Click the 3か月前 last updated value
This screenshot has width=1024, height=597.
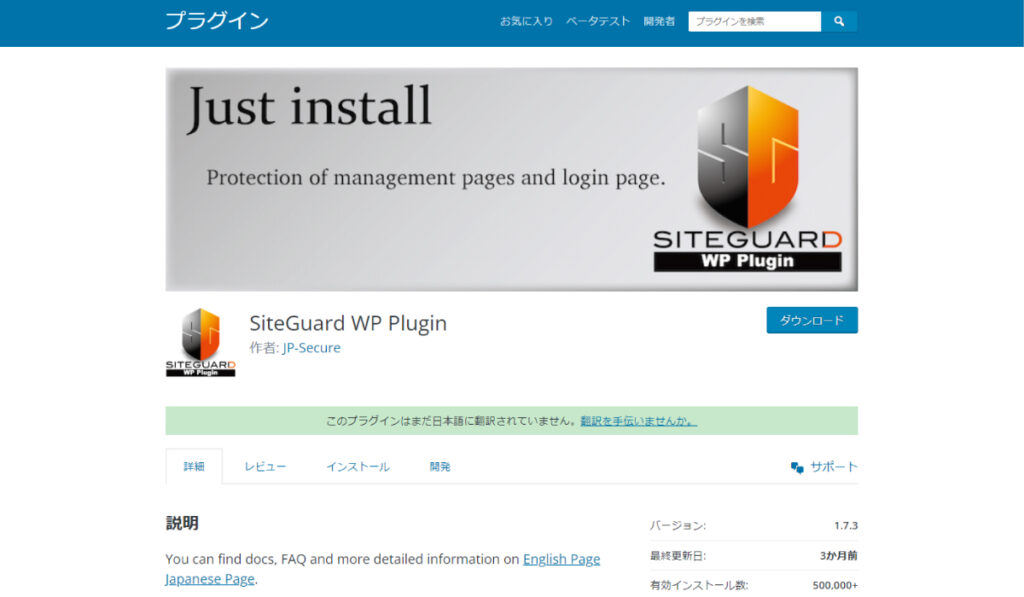pos(839,556)
